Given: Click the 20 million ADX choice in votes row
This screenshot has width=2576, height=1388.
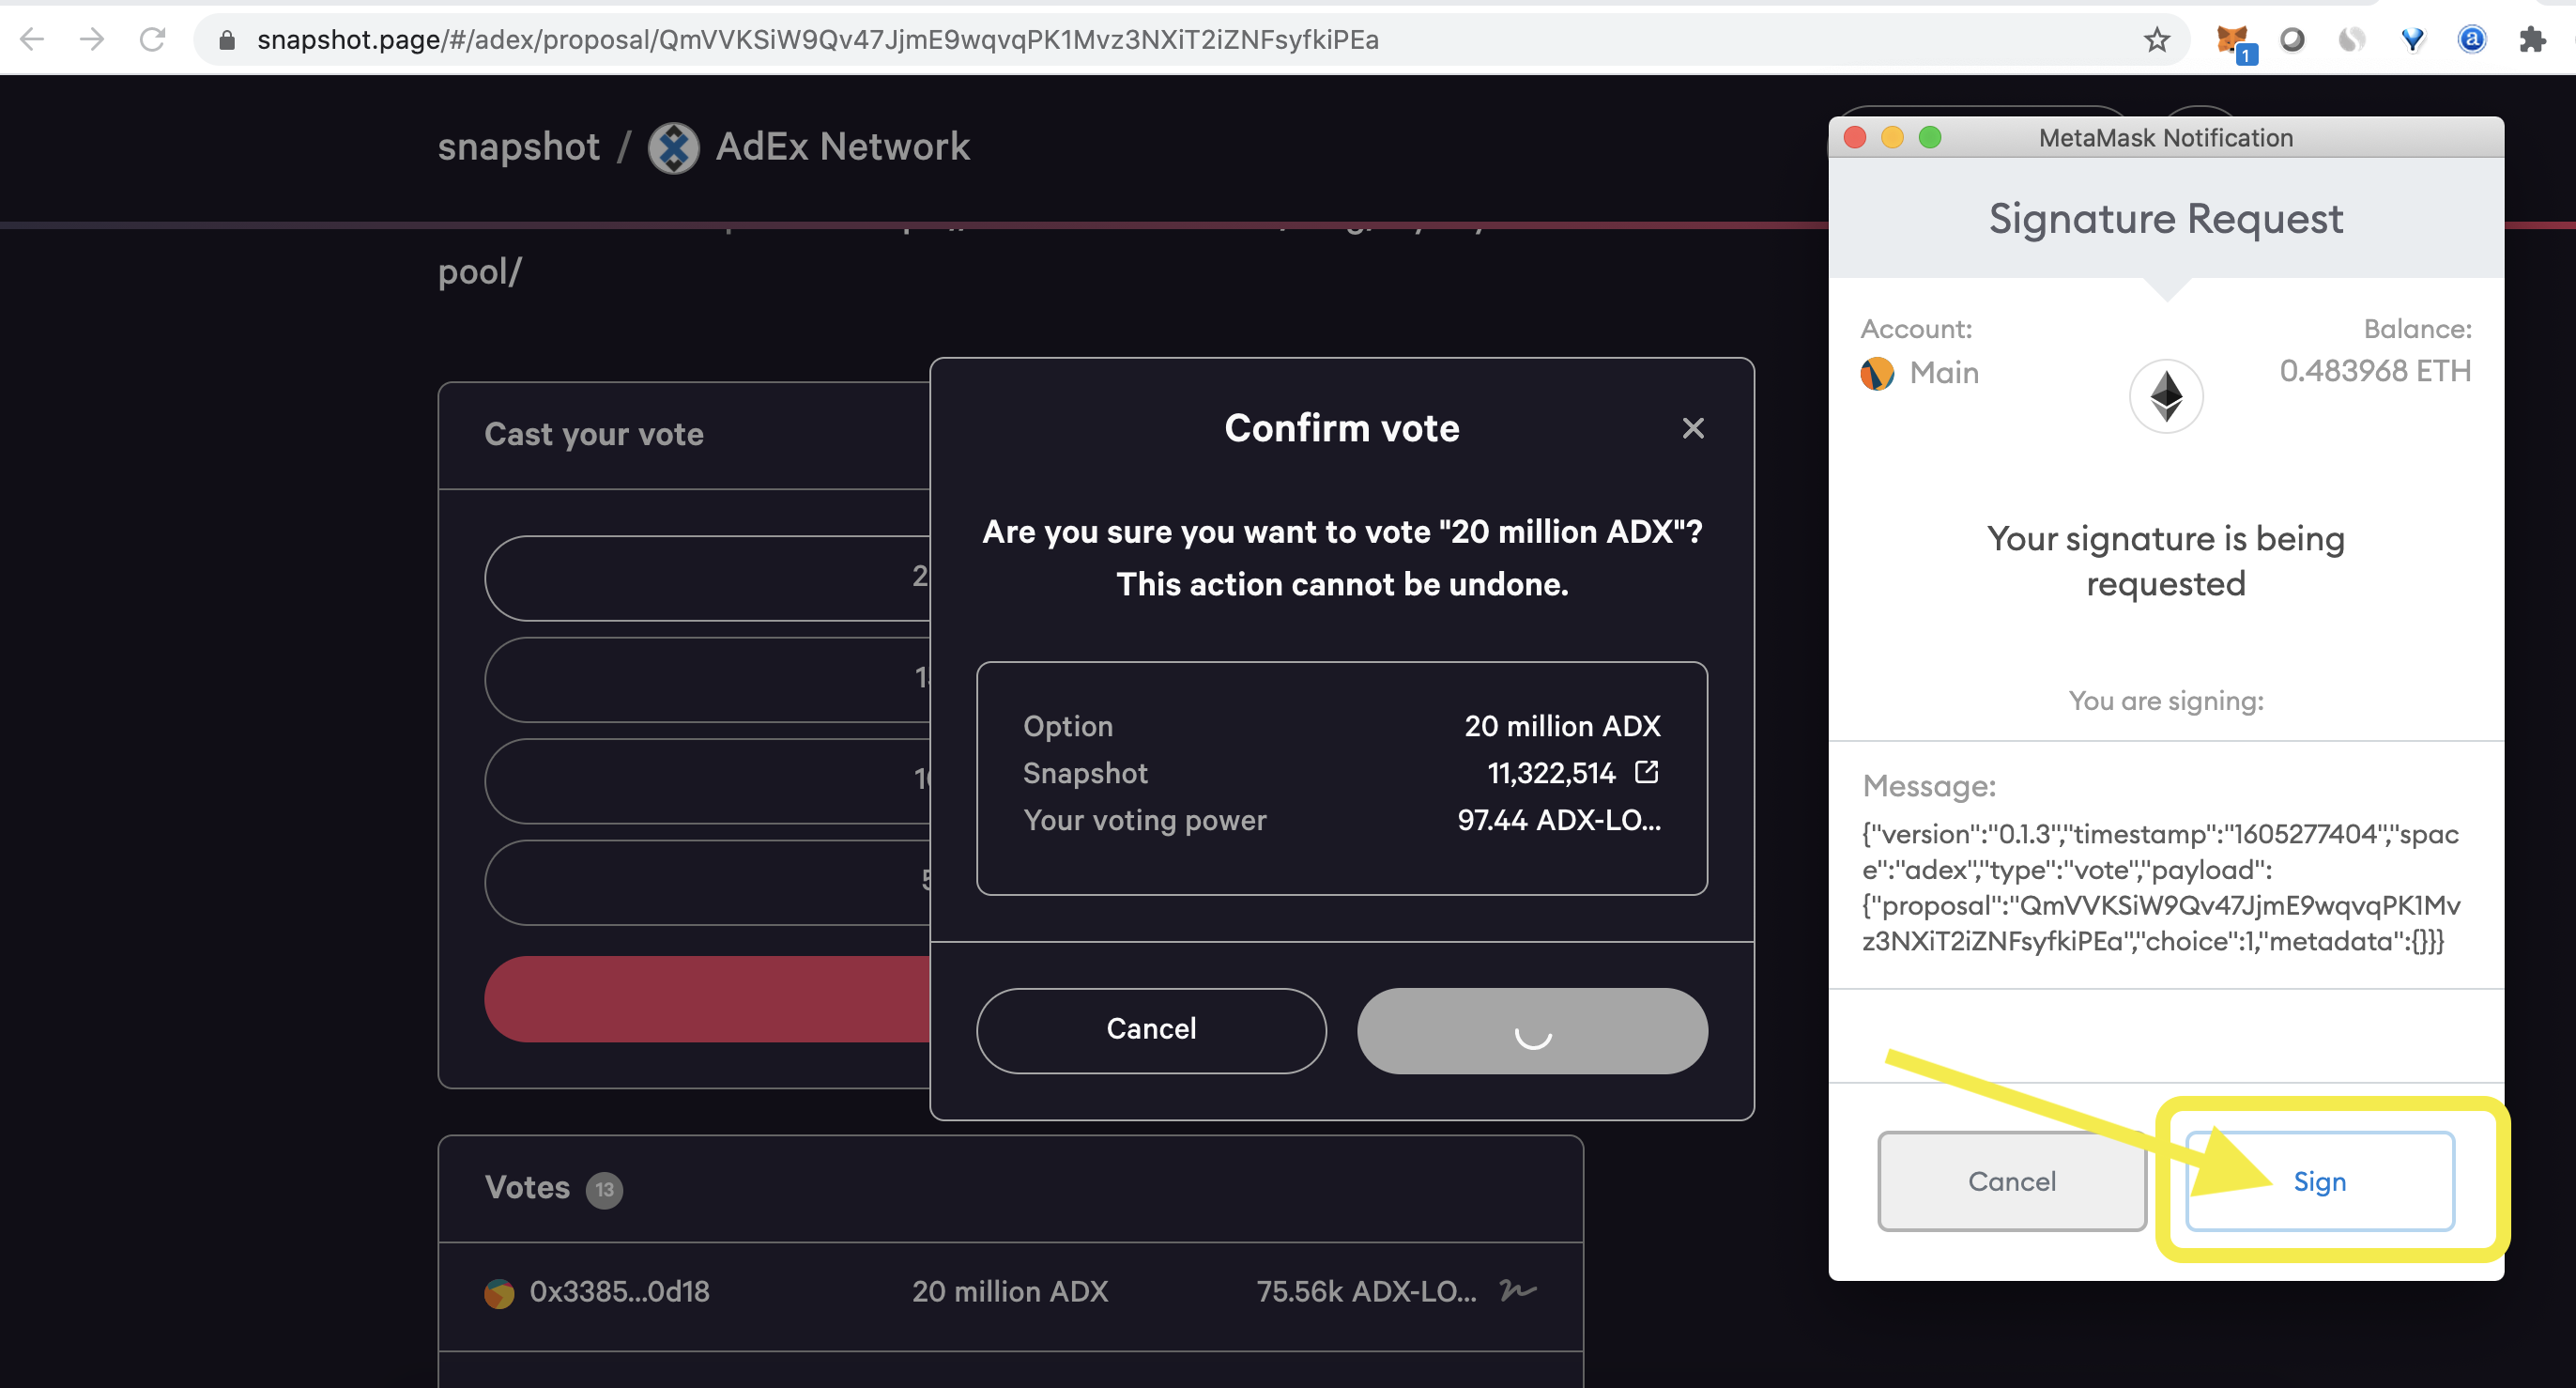Looking at the screenshot, I should 1010,1291.
